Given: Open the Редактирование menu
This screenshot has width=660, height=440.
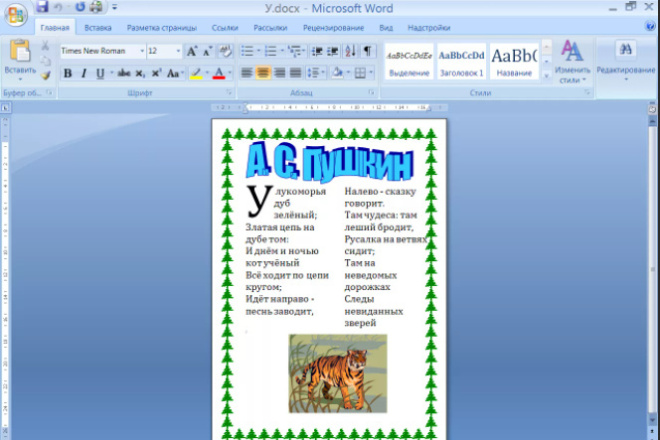Looking at the screenshot, I should coord(625,61).
